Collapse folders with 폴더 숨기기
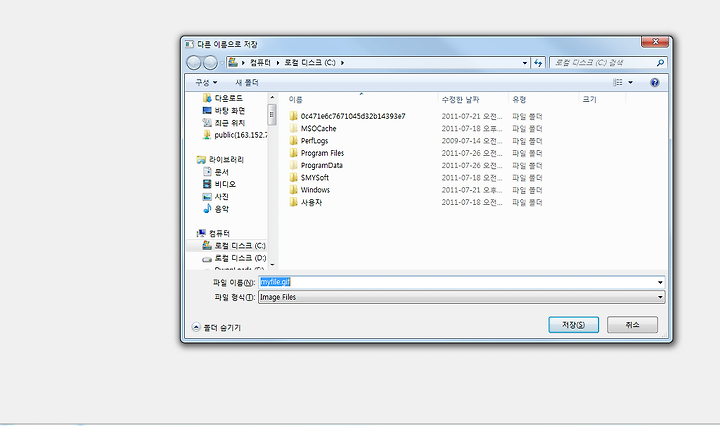 tap(216, 327)
